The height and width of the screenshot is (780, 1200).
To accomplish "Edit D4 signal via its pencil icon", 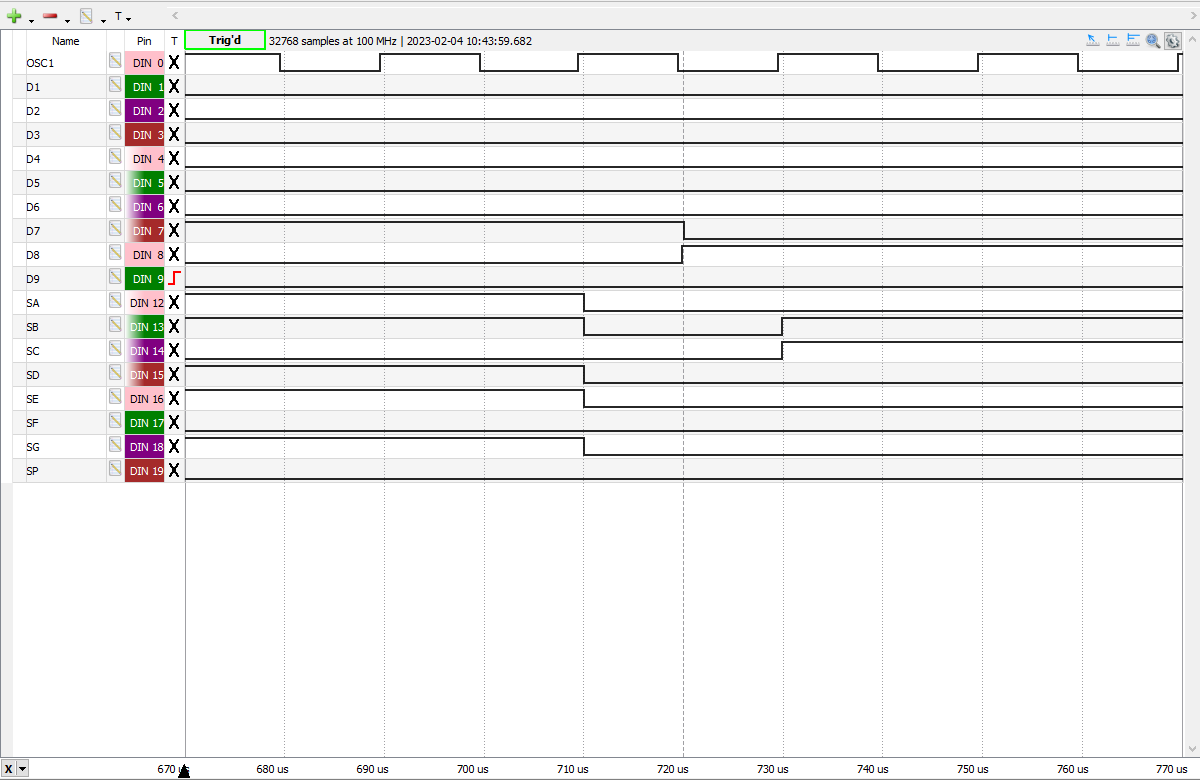I will coord(116,158).
